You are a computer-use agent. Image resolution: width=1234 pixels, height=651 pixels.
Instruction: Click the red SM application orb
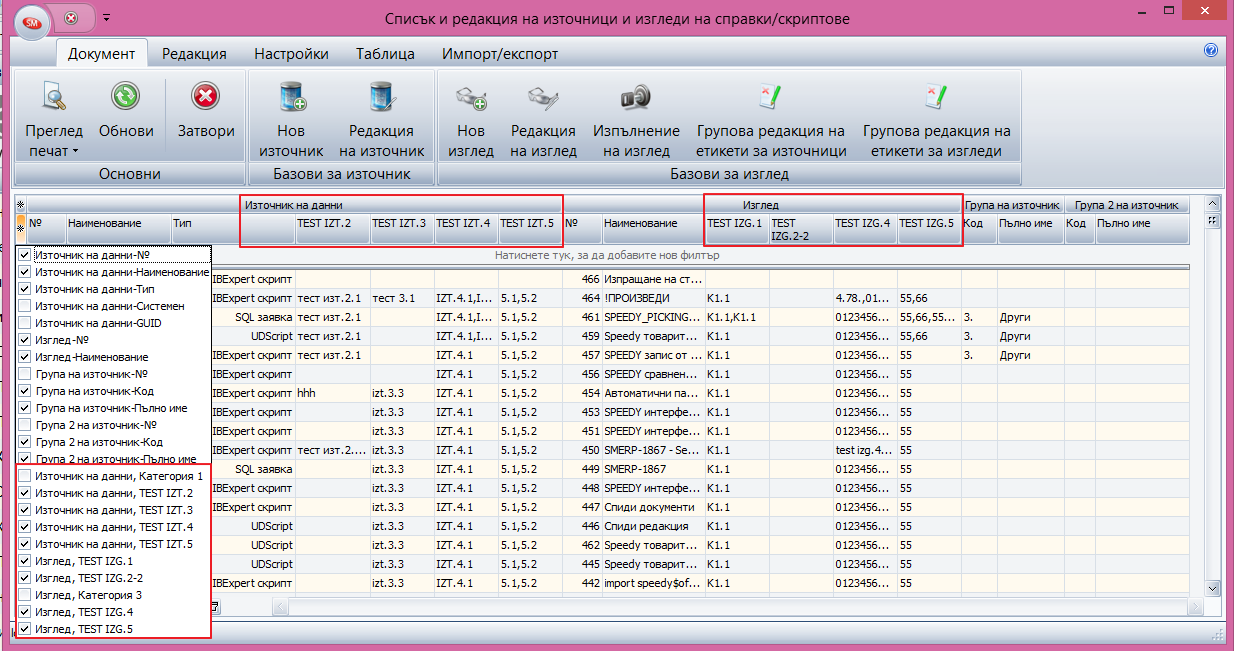[32, 21]
